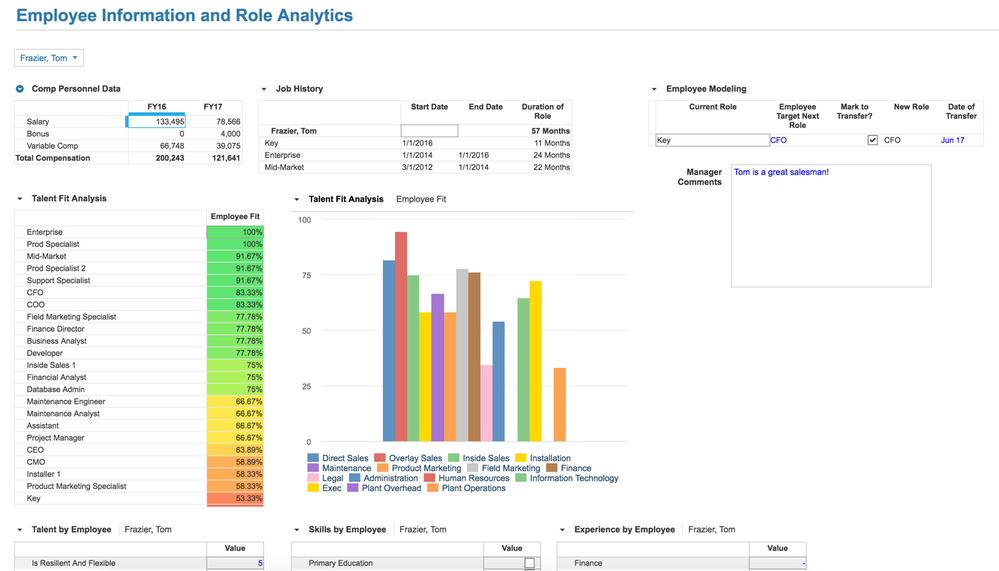Viewport: 999px width, 571px height.
Task: Collapse the Employee Modeling section arrow
Action: [x=654, y=89]
